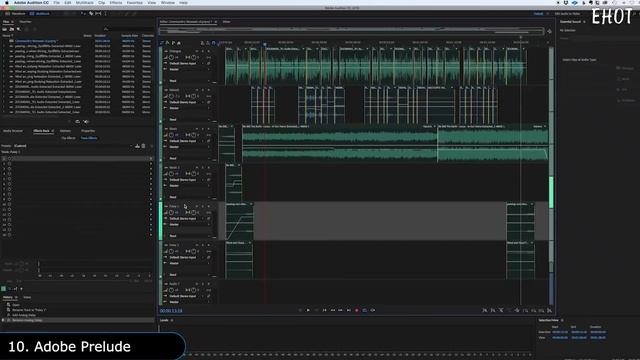
Task: Toggle metronome icon above tracks
Action: click(x=202, y=42)
